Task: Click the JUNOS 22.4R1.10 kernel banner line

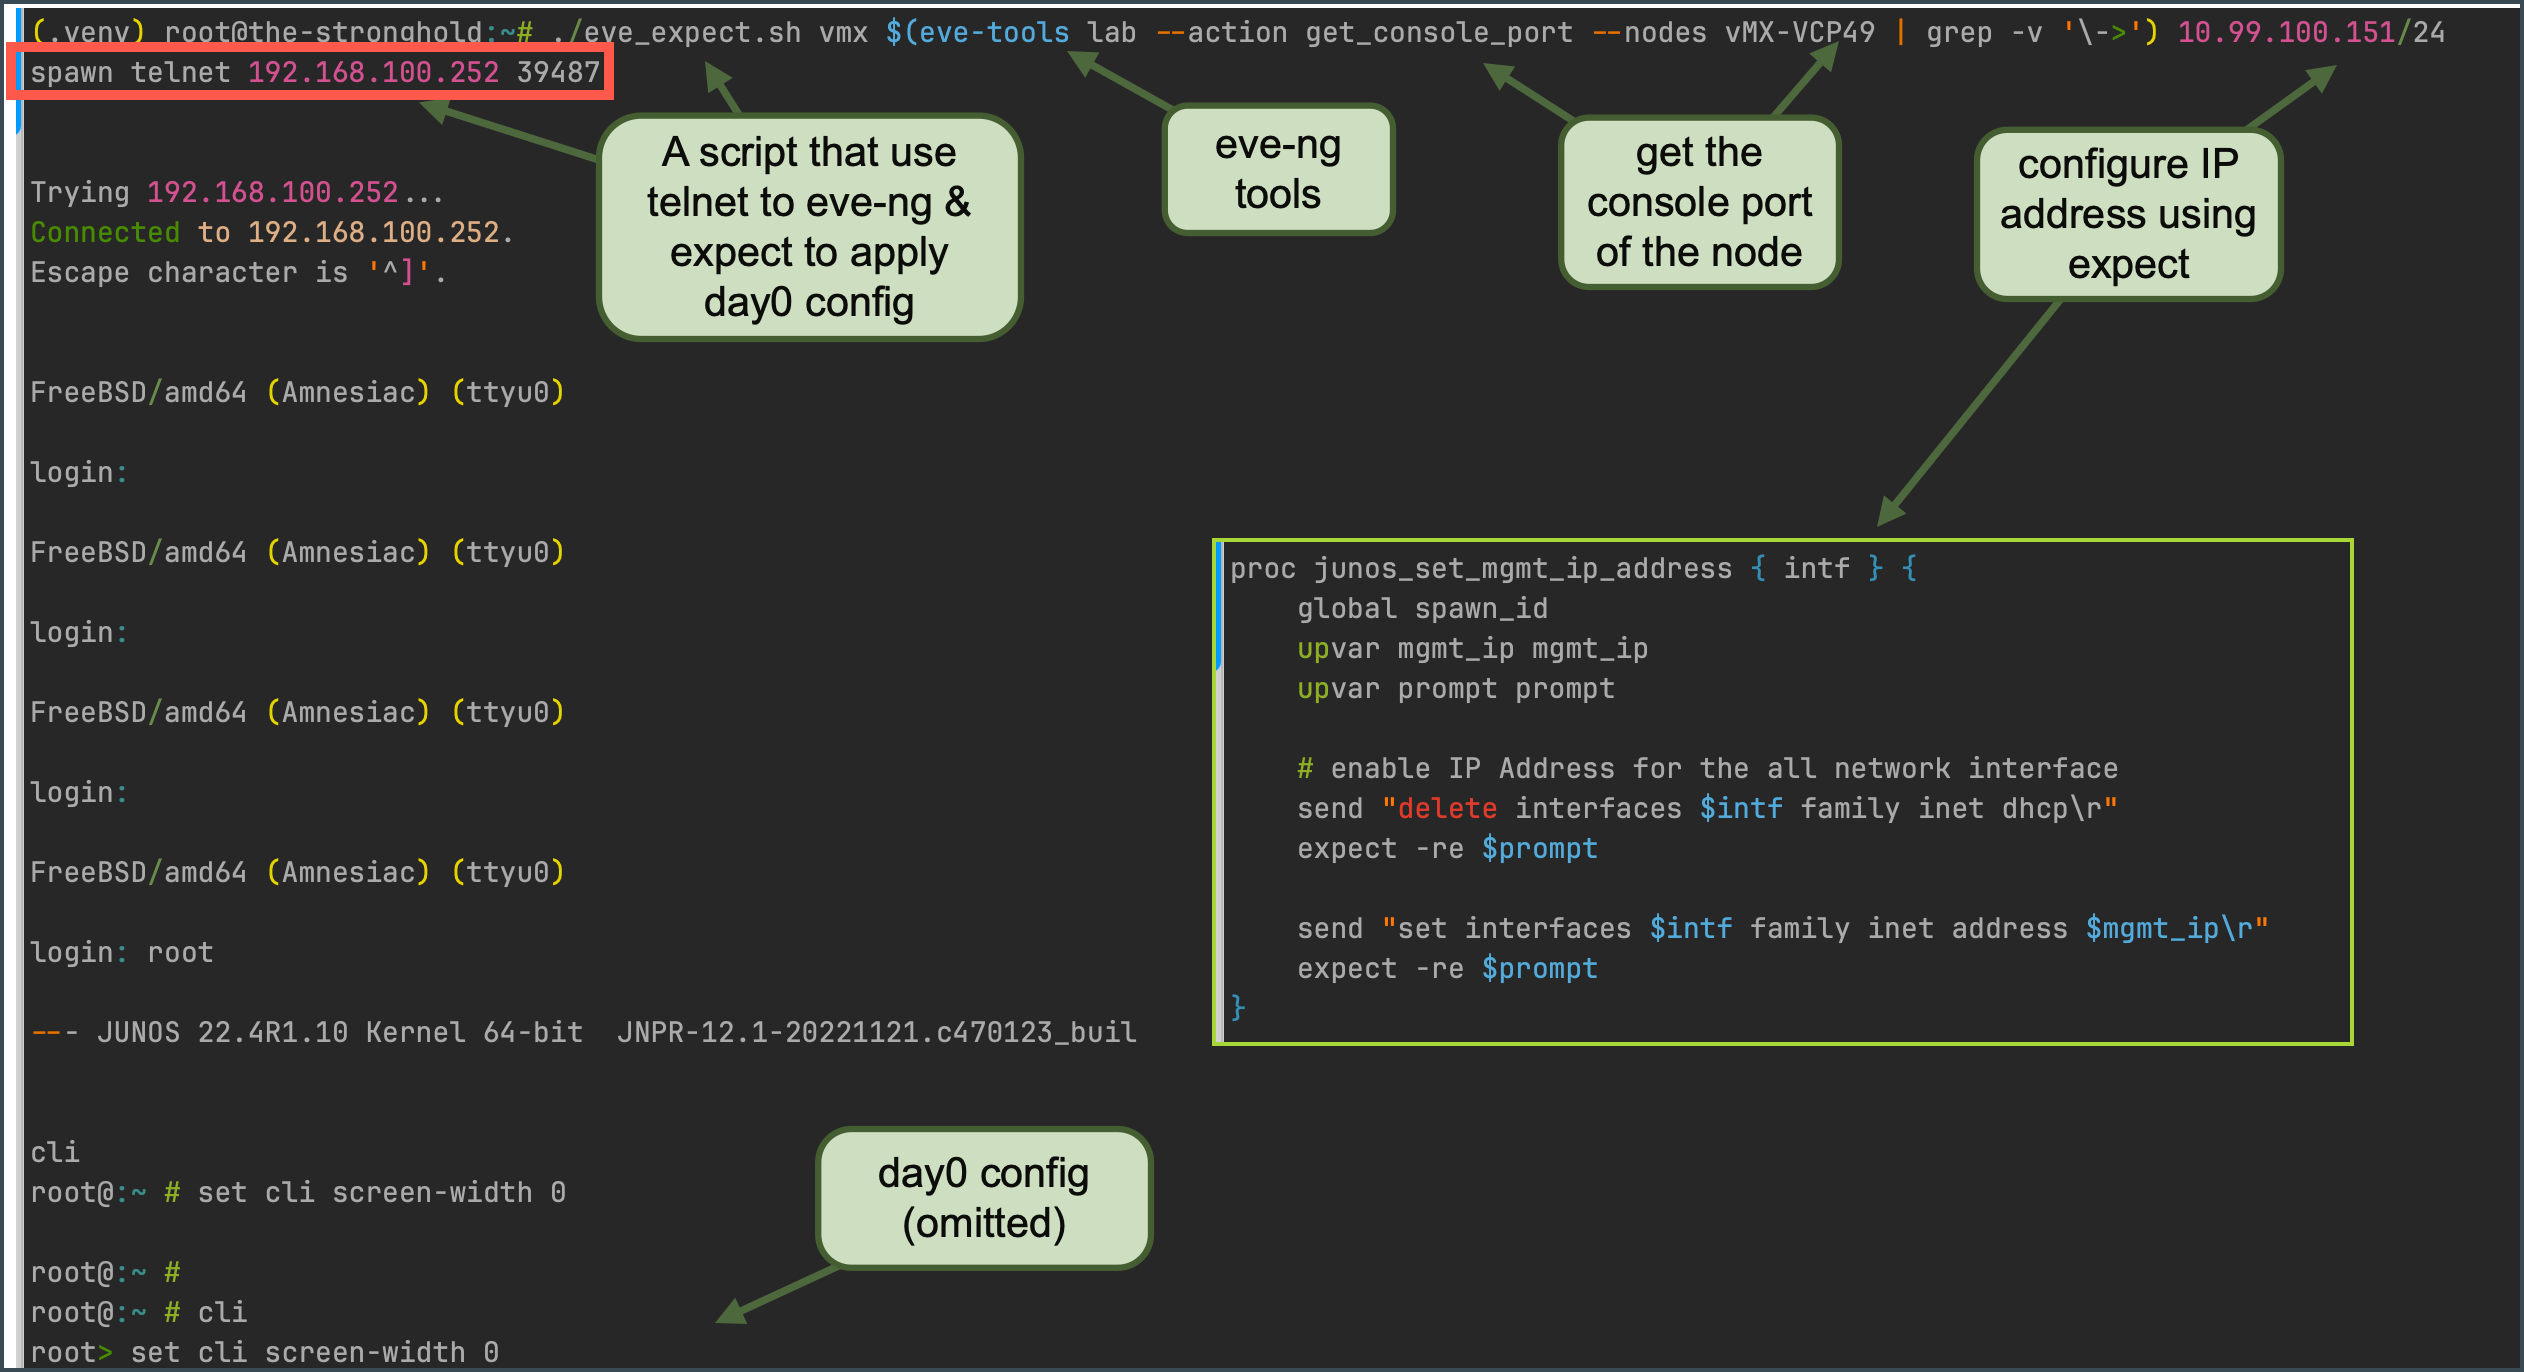Action: point(584,1032)
